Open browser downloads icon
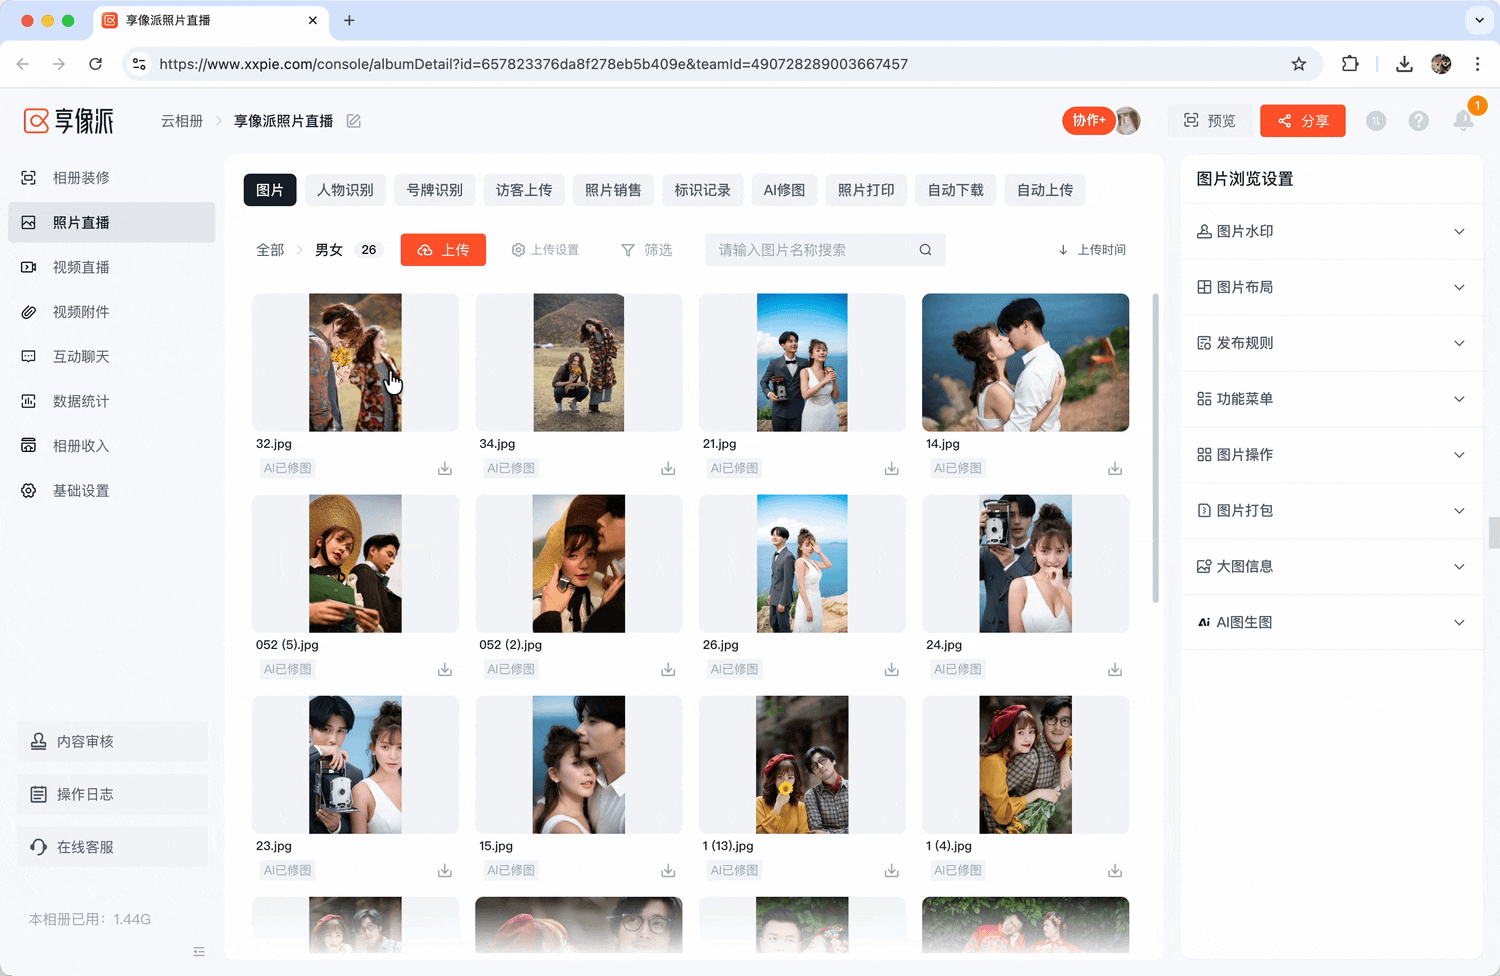 pyautogui.click(x=1404, y=64)
